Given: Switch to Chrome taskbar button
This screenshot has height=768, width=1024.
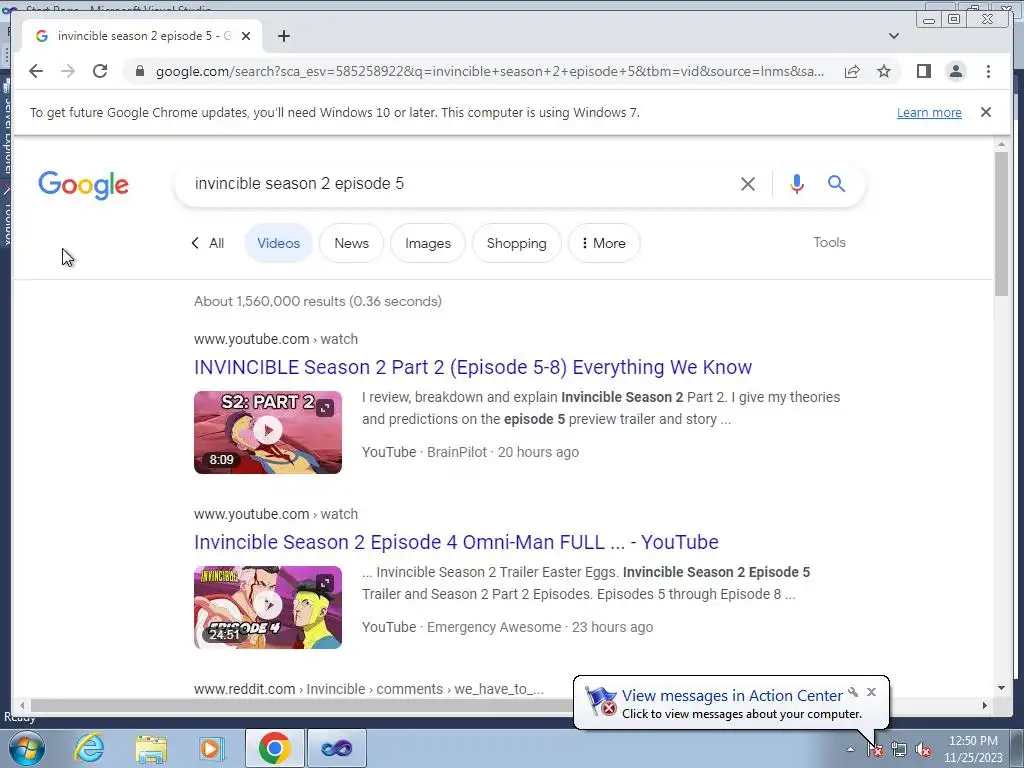Looking at the screenshot, I should tap(274, 748).
